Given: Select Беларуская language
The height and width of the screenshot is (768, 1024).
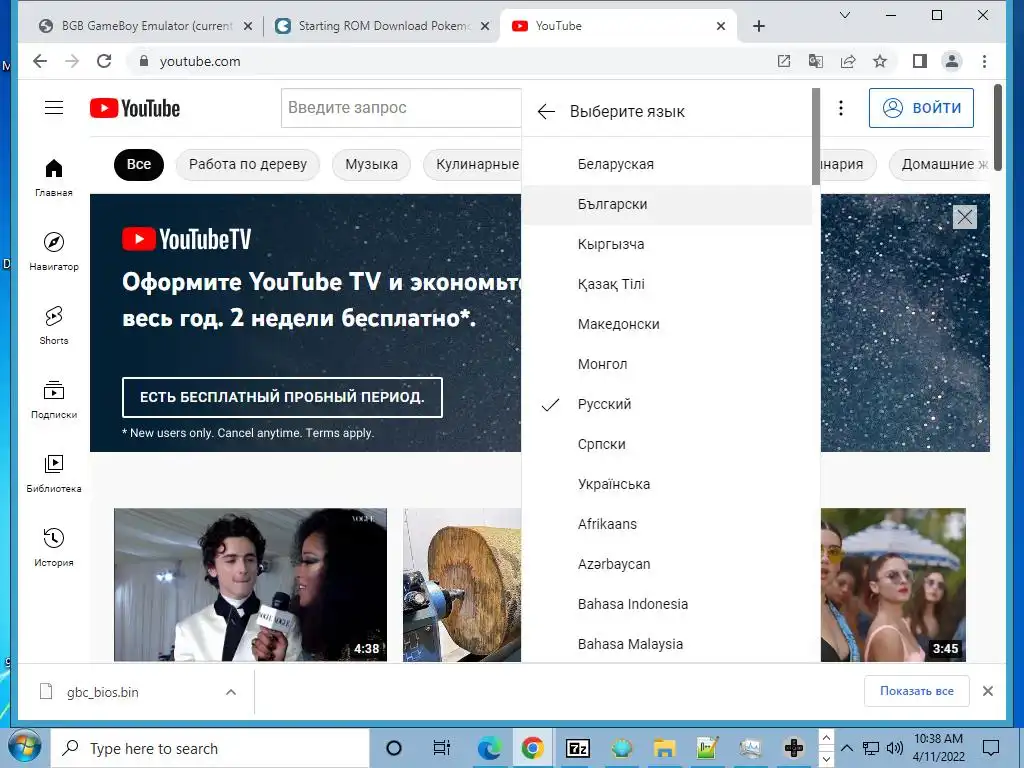Looking at the screenshot, I should 667,165.
